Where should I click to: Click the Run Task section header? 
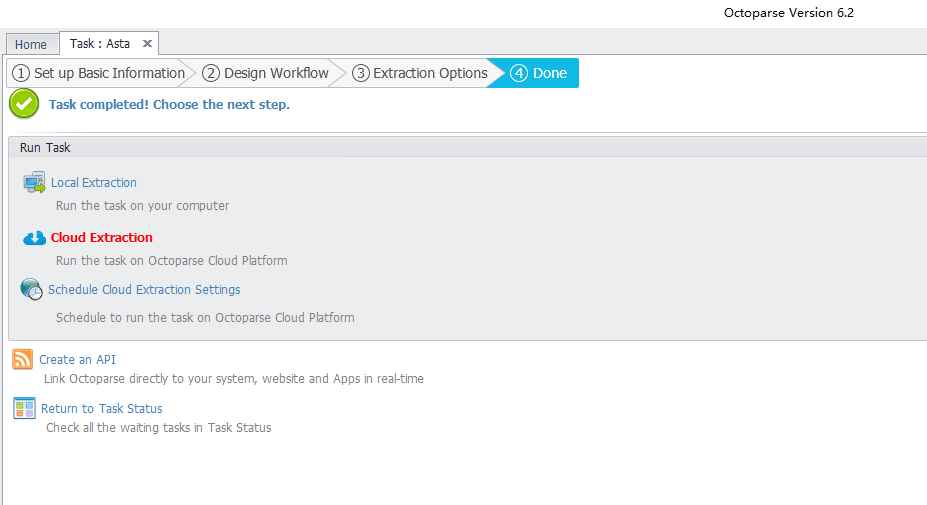click(45, 148)
